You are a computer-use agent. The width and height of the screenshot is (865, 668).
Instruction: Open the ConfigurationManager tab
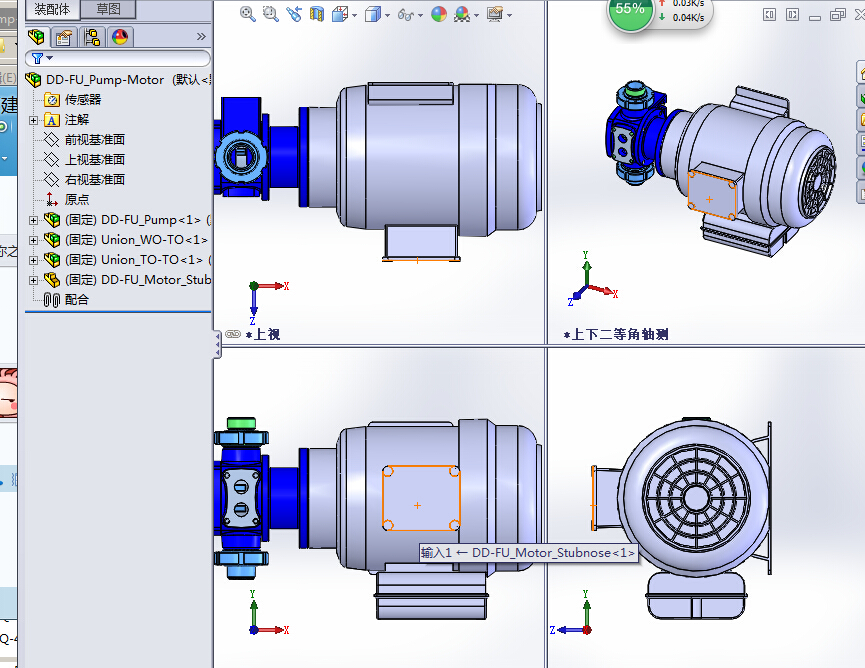coord(92,37)
